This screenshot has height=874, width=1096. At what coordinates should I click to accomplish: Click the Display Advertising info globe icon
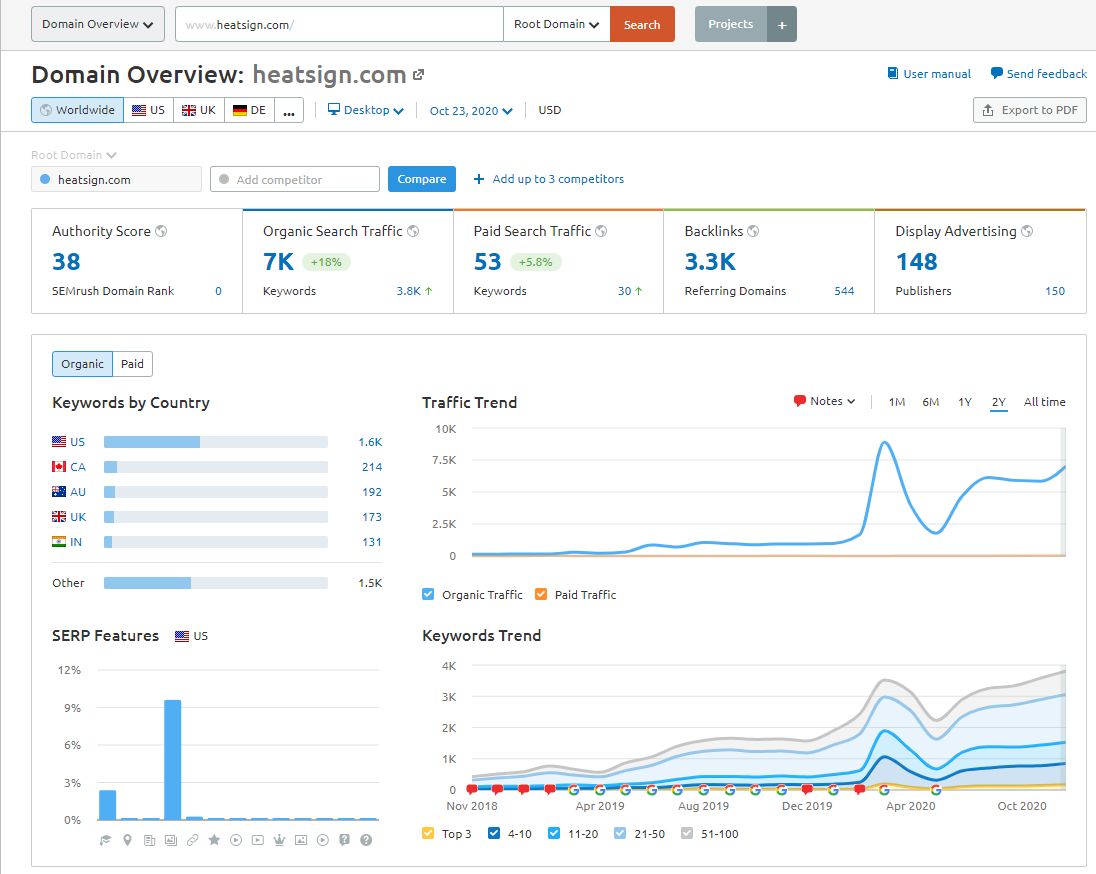point(1027,231)
